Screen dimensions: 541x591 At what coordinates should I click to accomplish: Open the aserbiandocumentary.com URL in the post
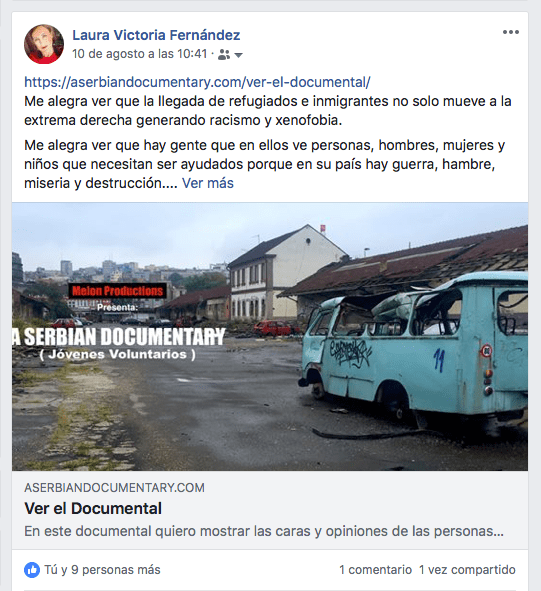(x=197, y=82)
